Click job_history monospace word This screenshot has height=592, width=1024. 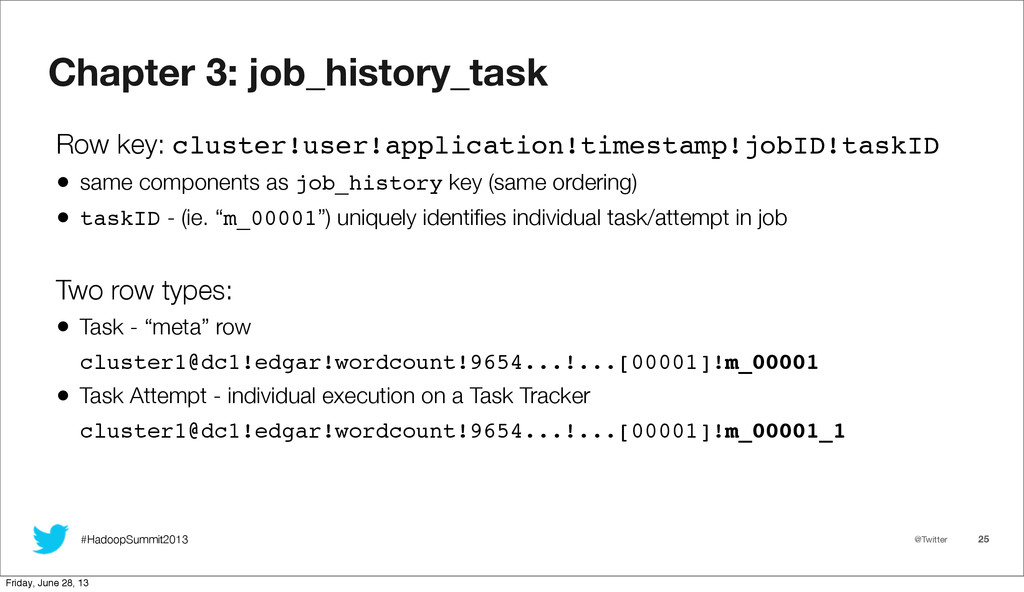point(369,184)
